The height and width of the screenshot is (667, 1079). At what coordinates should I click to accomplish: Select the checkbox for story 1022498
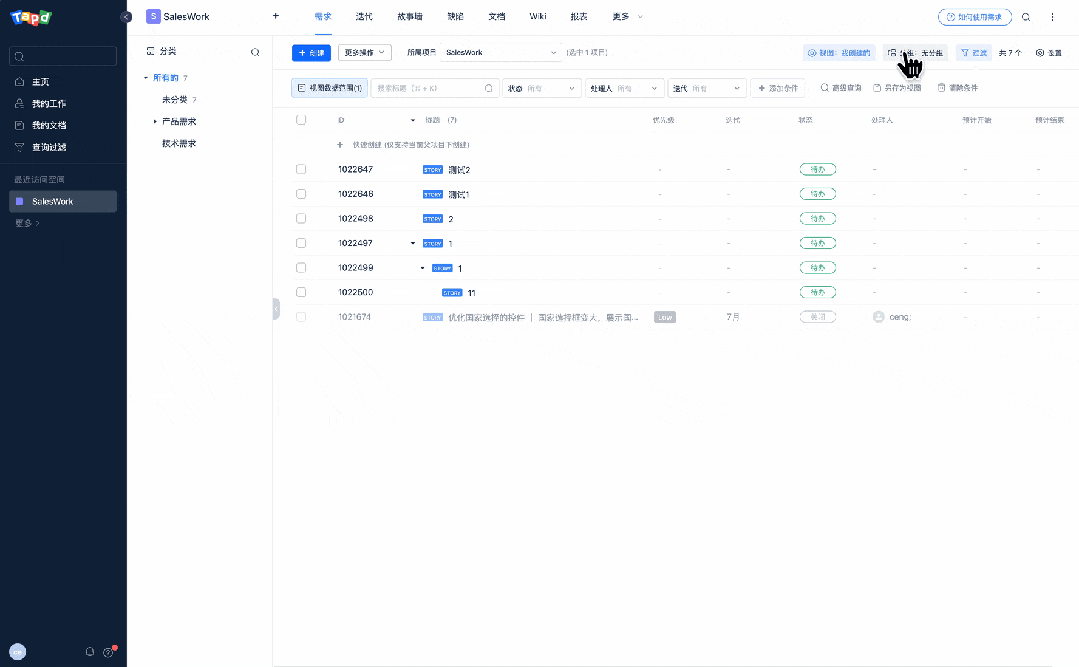[301, 218]
